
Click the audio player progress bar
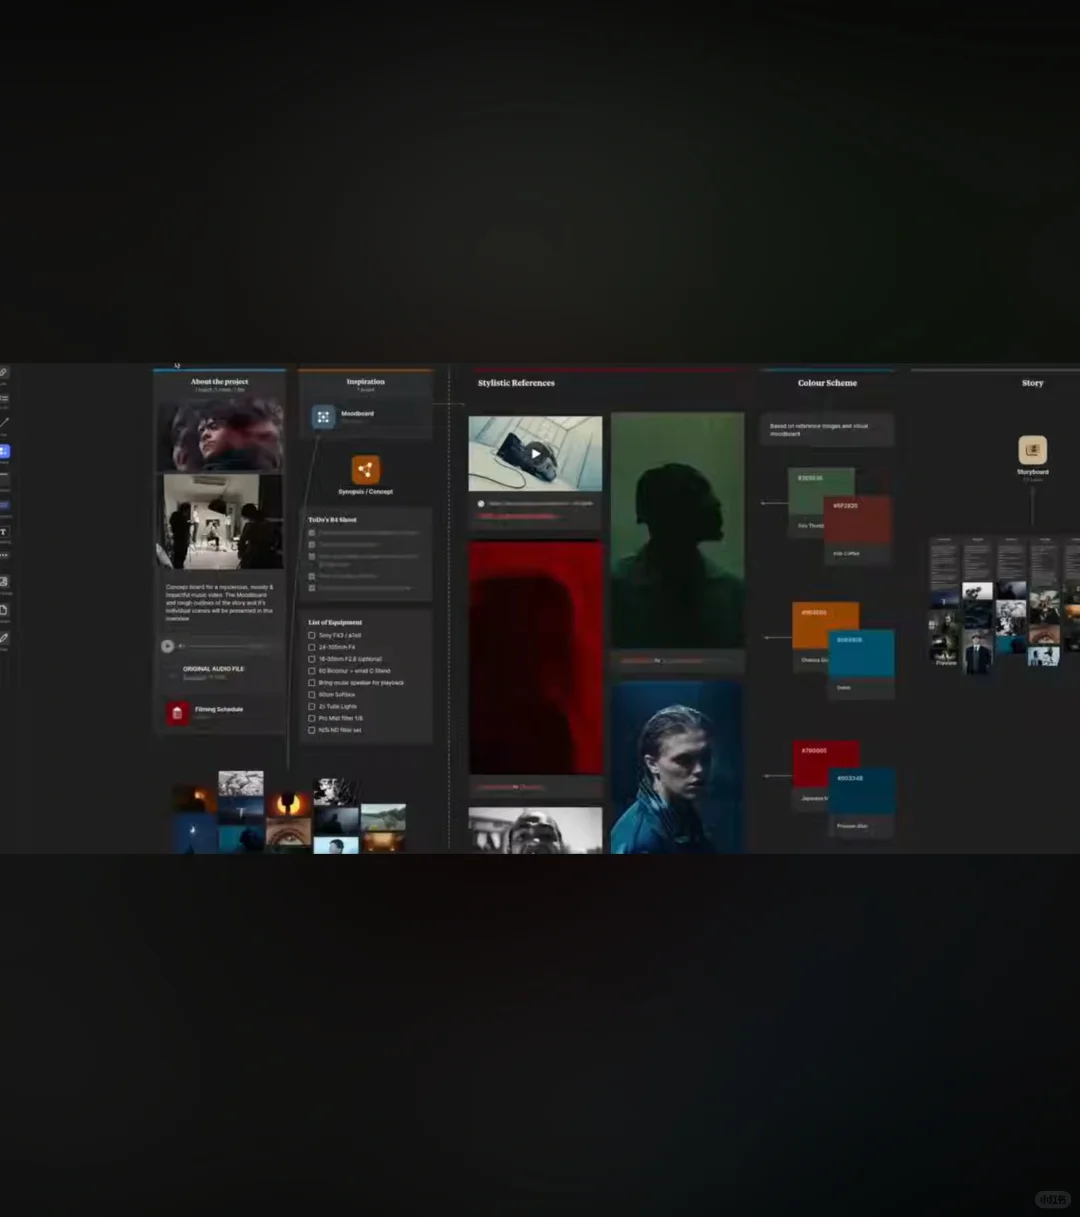click(x=228, y=646)
